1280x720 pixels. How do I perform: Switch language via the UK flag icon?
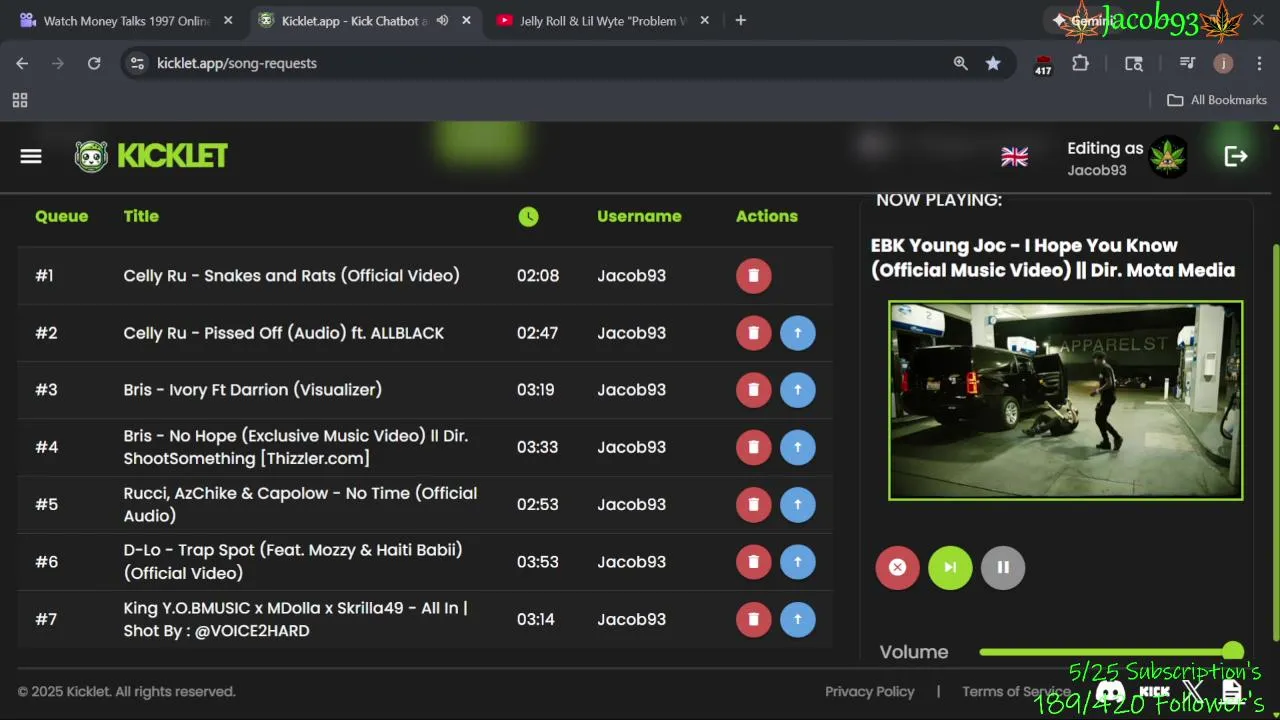(x=1014, y=156)
